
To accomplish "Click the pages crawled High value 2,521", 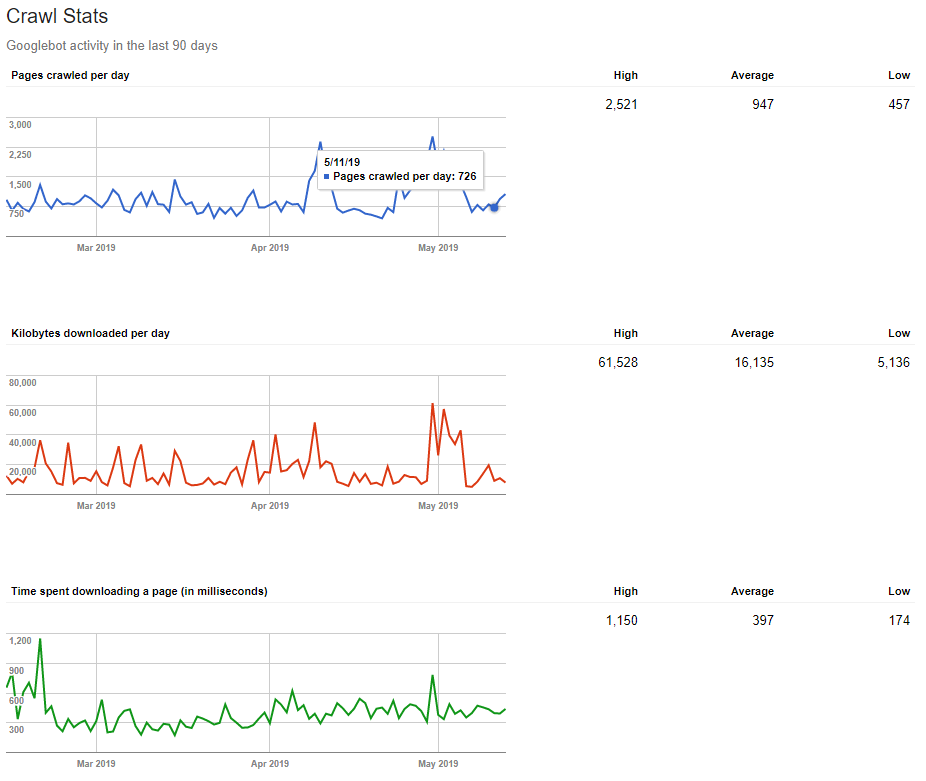I will (x=621, y=105).
